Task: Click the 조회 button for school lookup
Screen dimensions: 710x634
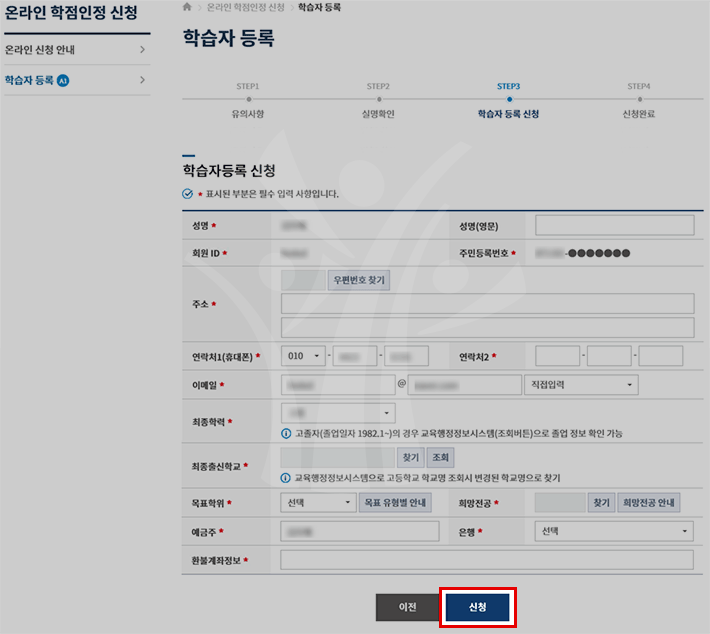Action: (x=440, y=457)
